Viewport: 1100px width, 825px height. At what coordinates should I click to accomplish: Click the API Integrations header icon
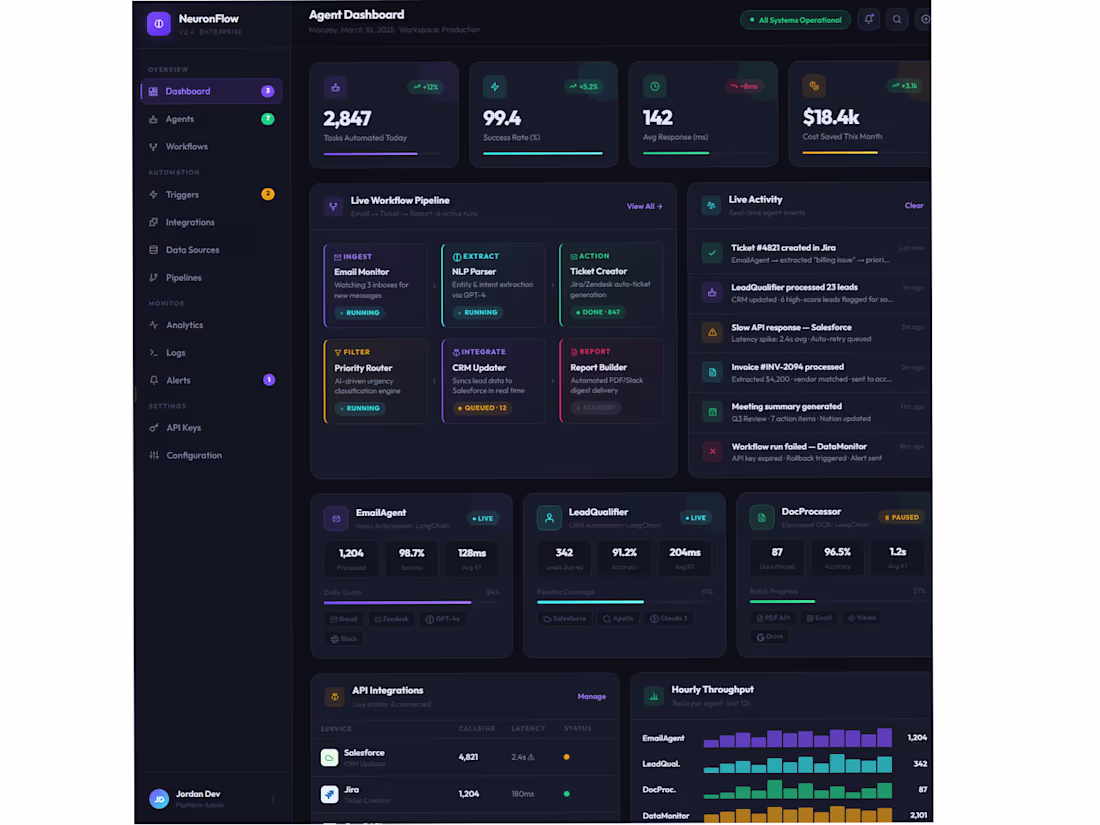click(335, 697)
